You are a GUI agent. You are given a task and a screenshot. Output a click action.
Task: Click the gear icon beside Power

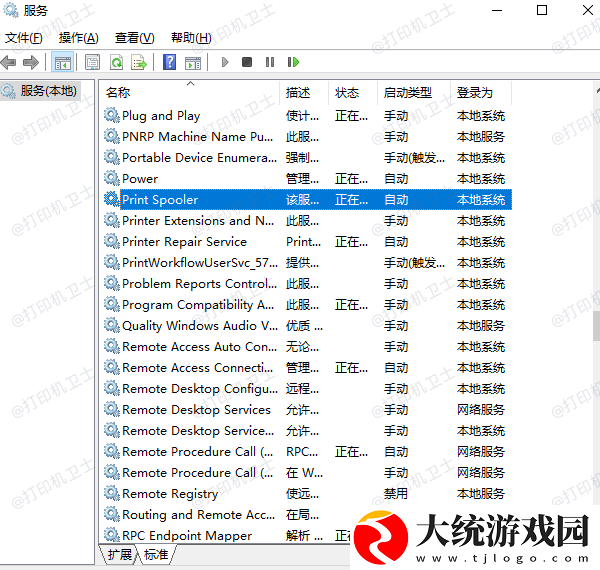click(x=112, y=178)
